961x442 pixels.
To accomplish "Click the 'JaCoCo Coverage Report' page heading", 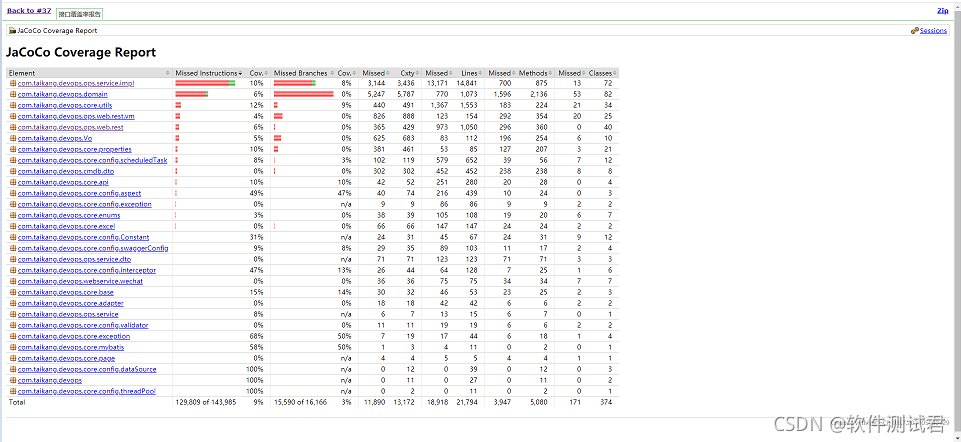I will [81, 53].
